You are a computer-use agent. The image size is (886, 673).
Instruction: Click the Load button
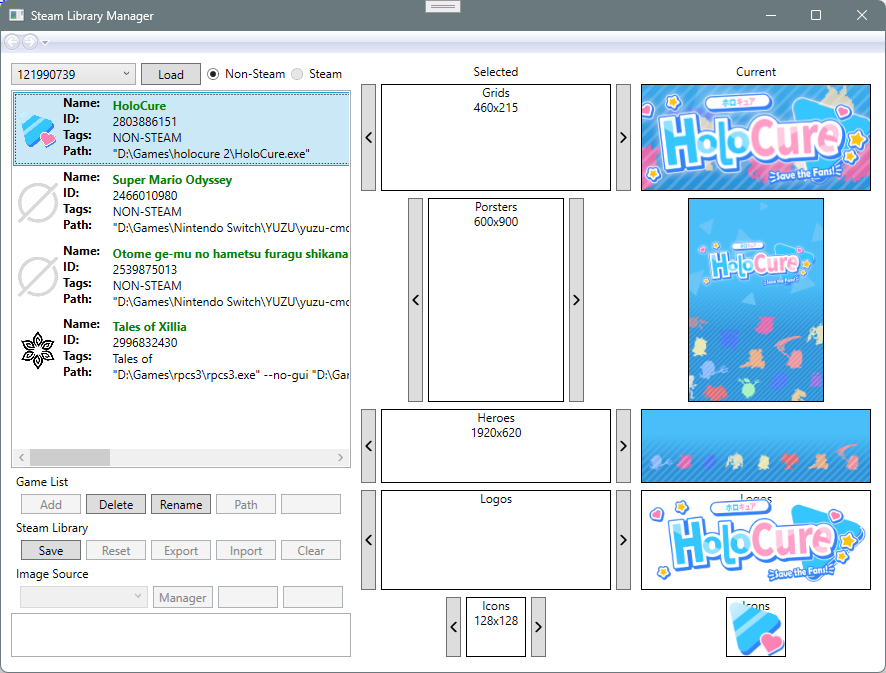tap(171, 74)
